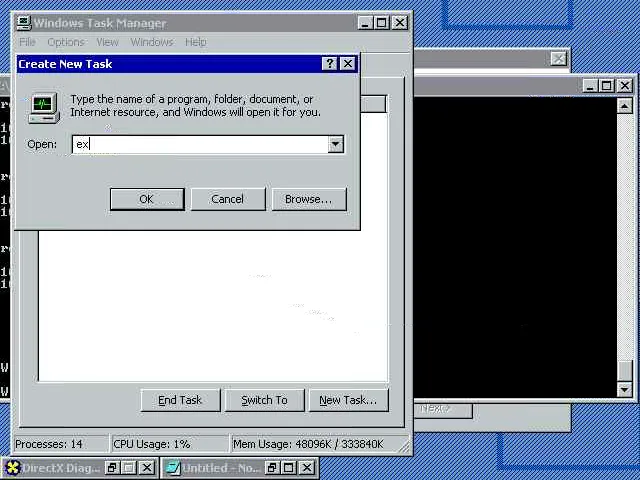
Task: Click OK in Create New Task dialog
Action: click(x=147, y=199)
